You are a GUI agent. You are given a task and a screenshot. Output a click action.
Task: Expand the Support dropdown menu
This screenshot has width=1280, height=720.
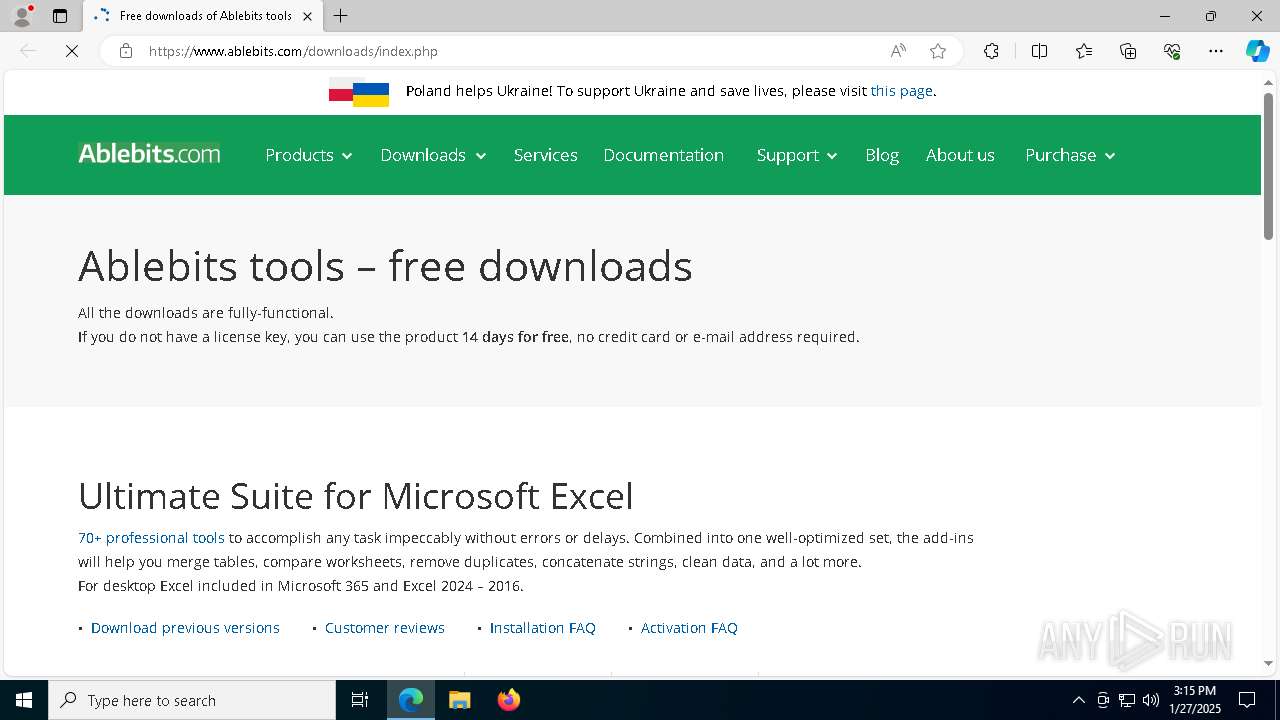tap(796, 155)
